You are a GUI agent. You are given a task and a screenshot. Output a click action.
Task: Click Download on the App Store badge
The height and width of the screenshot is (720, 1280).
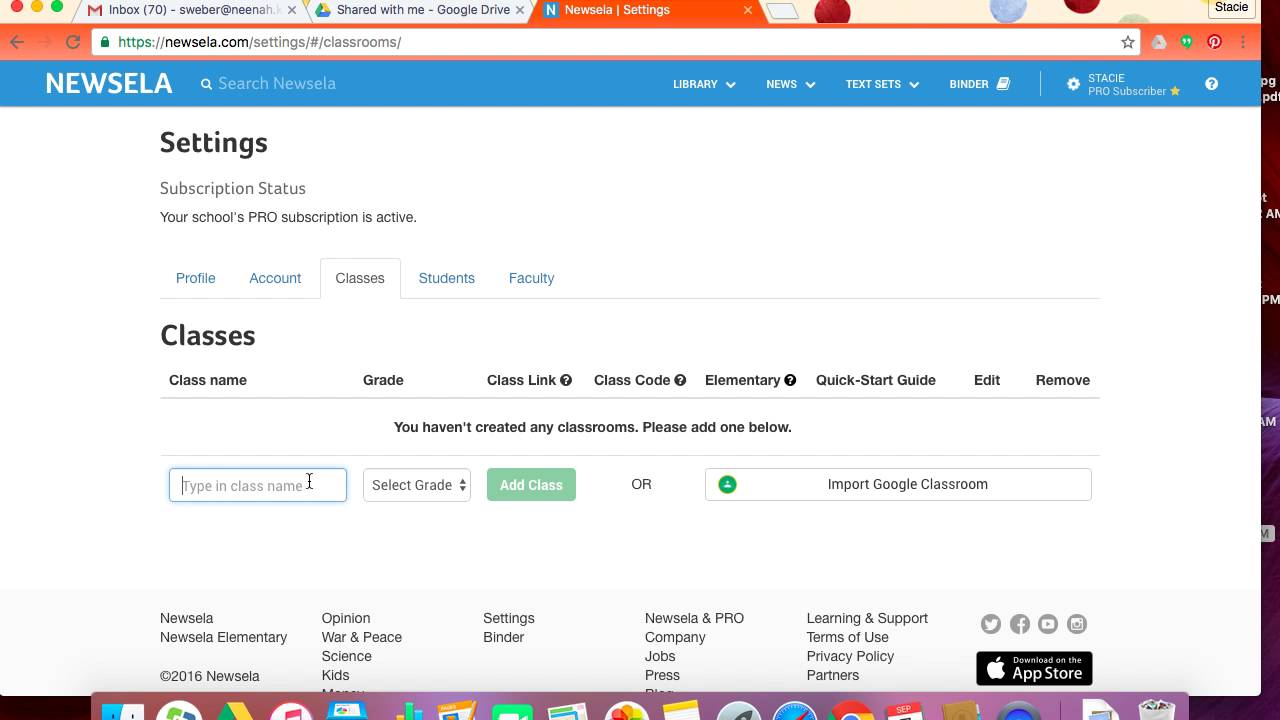(1034, 668)
